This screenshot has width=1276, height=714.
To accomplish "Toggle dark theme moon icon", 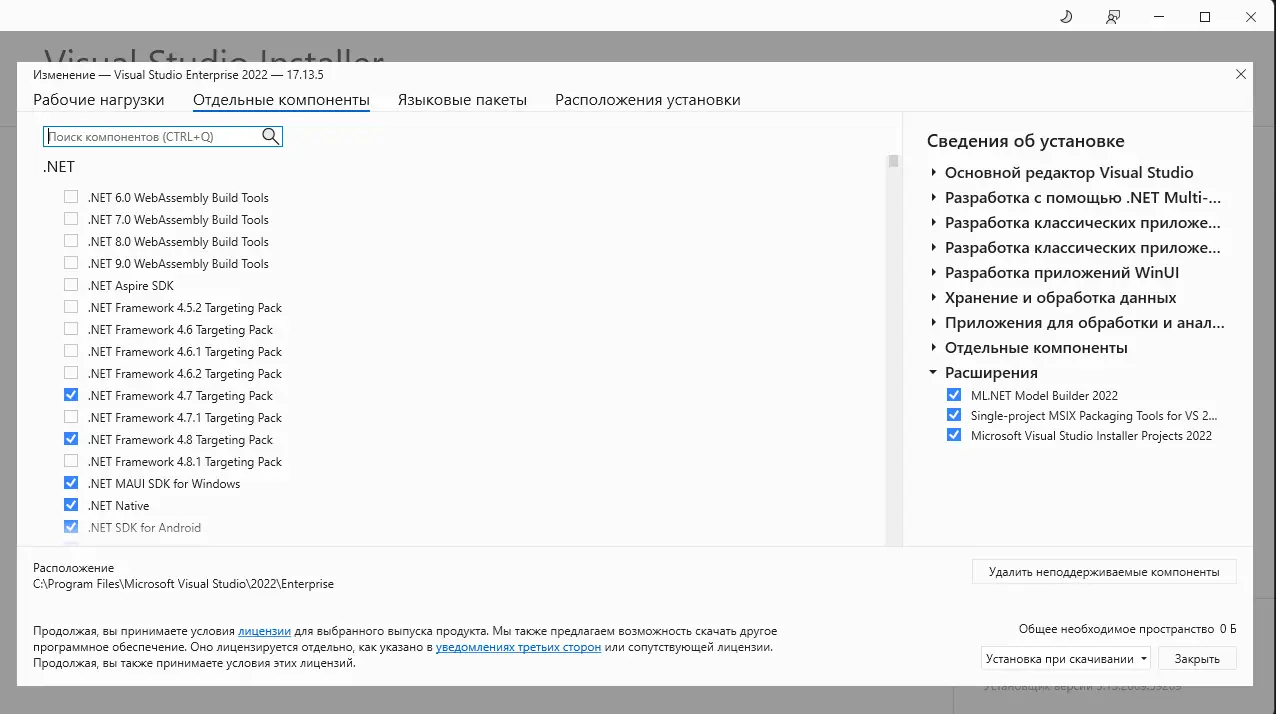I will [x=1066, y=17].
